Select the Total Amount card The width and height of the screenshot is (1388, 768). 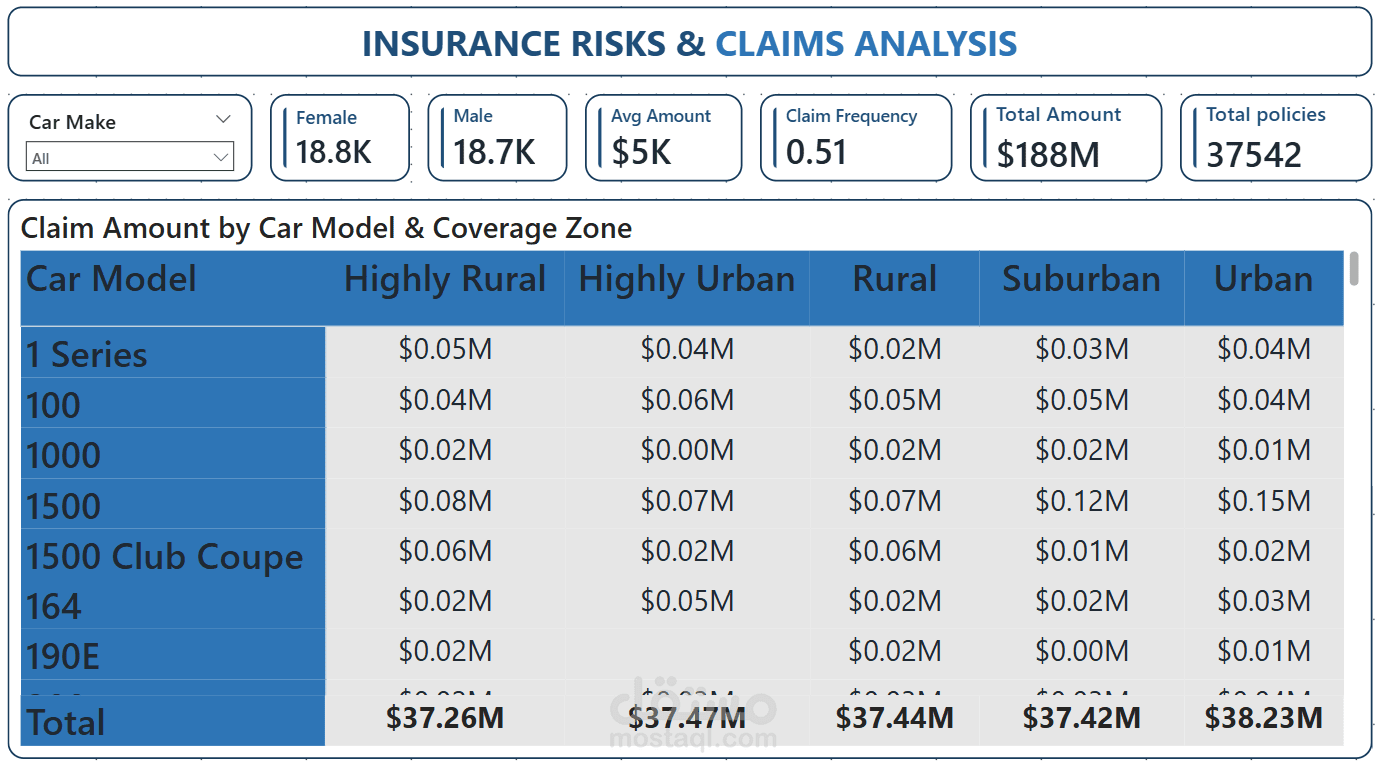pos(1065,138)
